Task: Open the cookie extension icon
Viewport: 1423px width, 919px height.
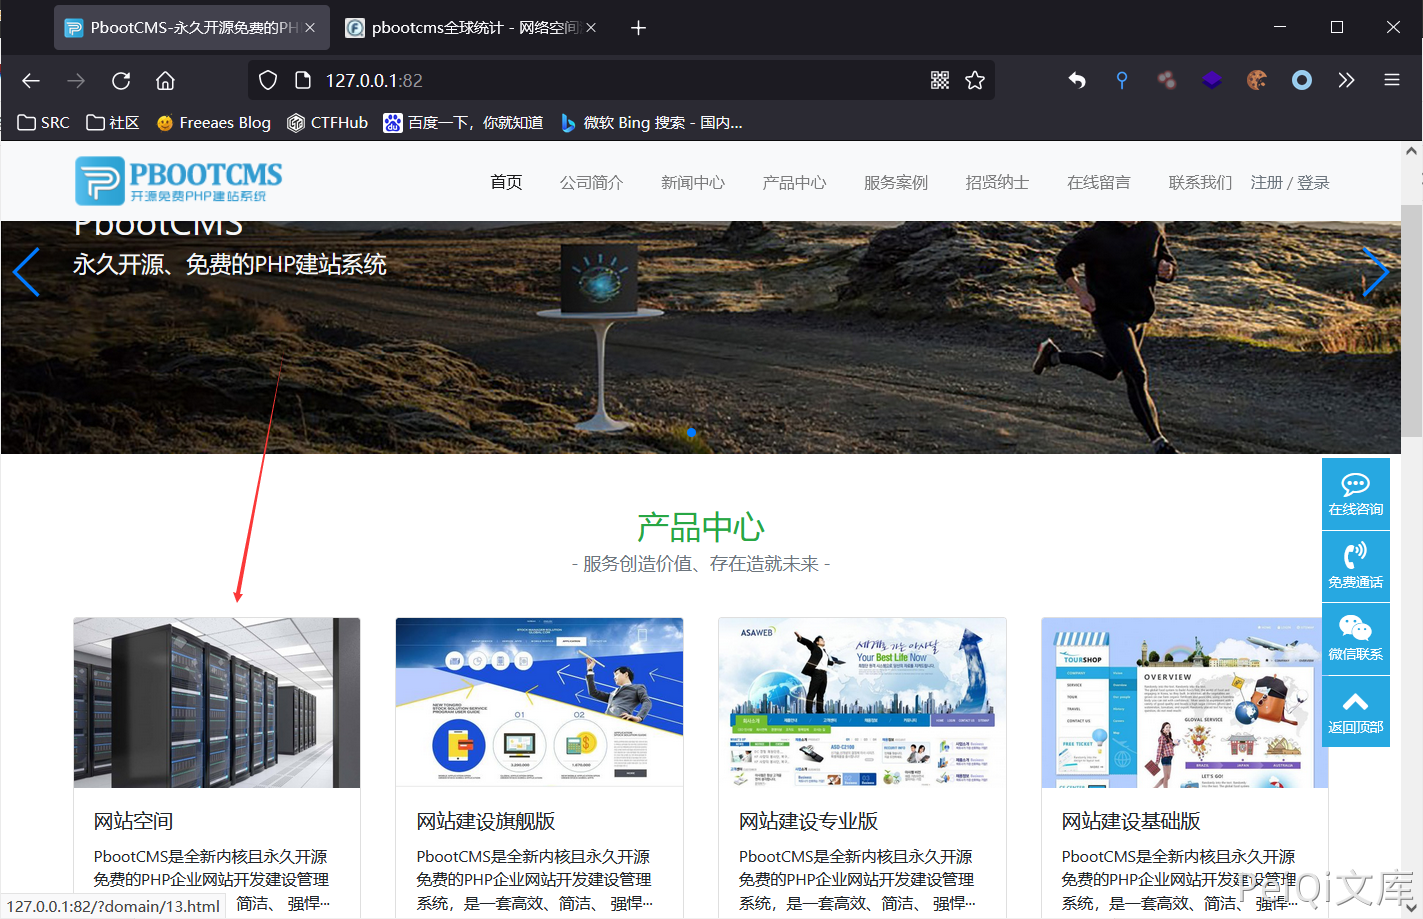Action: tap(1257, 80)
